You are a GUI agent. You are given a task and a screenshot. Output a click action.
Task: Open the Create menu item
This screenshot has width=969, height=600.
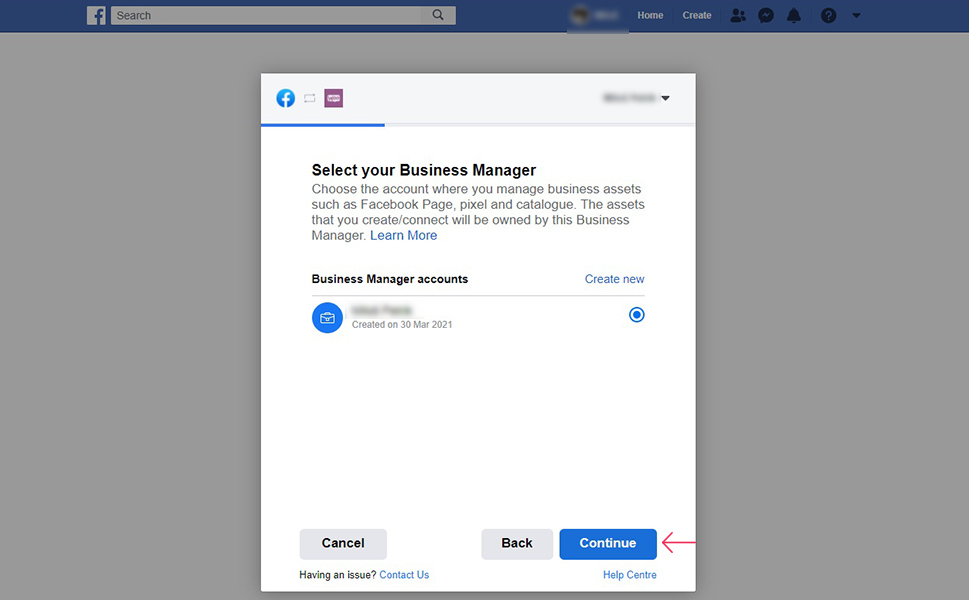pyautogui.click(x=696, y=15)
